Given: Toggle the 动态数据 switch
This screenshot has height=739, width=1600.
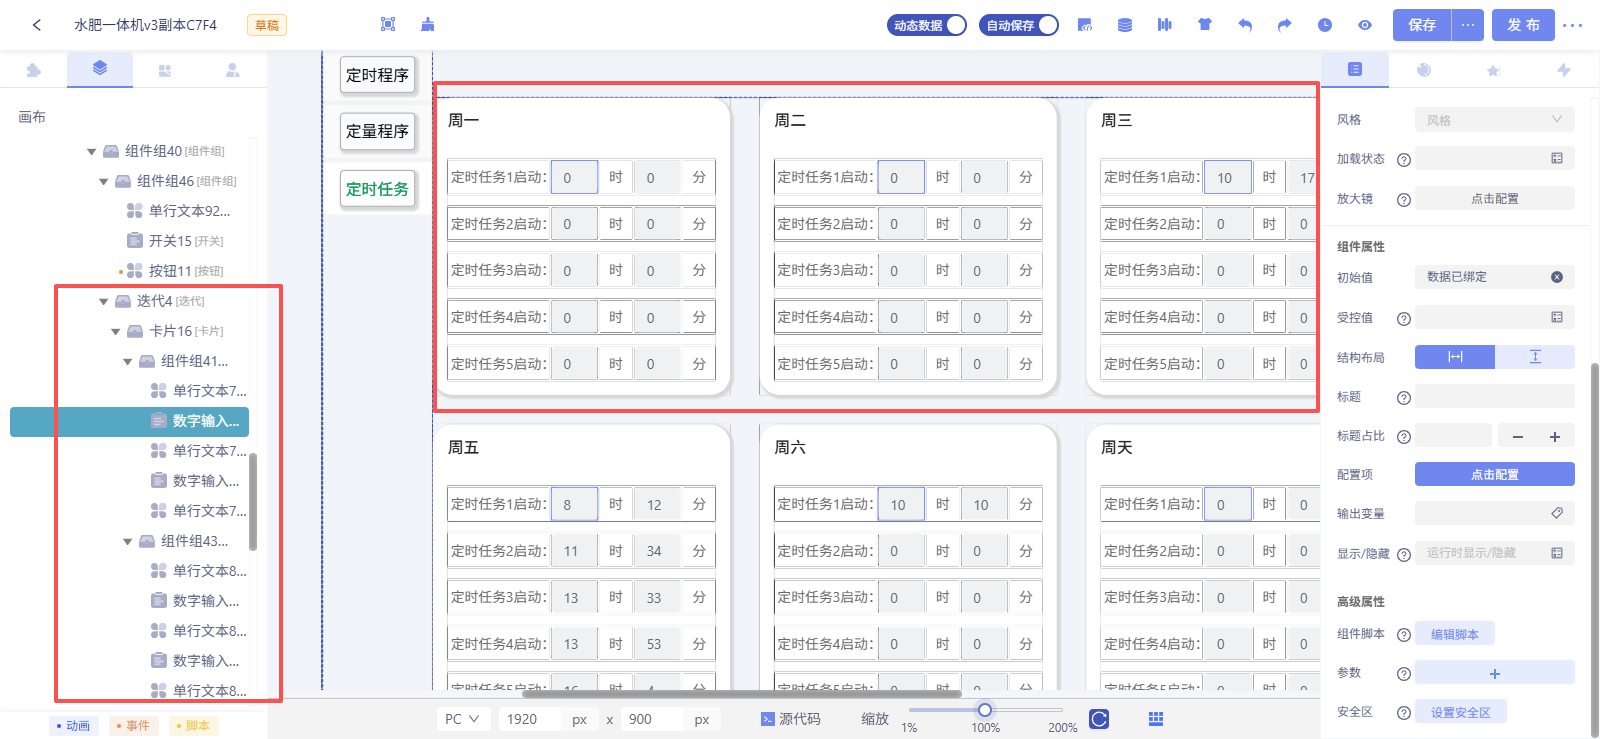Looking at the screenshot, I should [927, 25].
